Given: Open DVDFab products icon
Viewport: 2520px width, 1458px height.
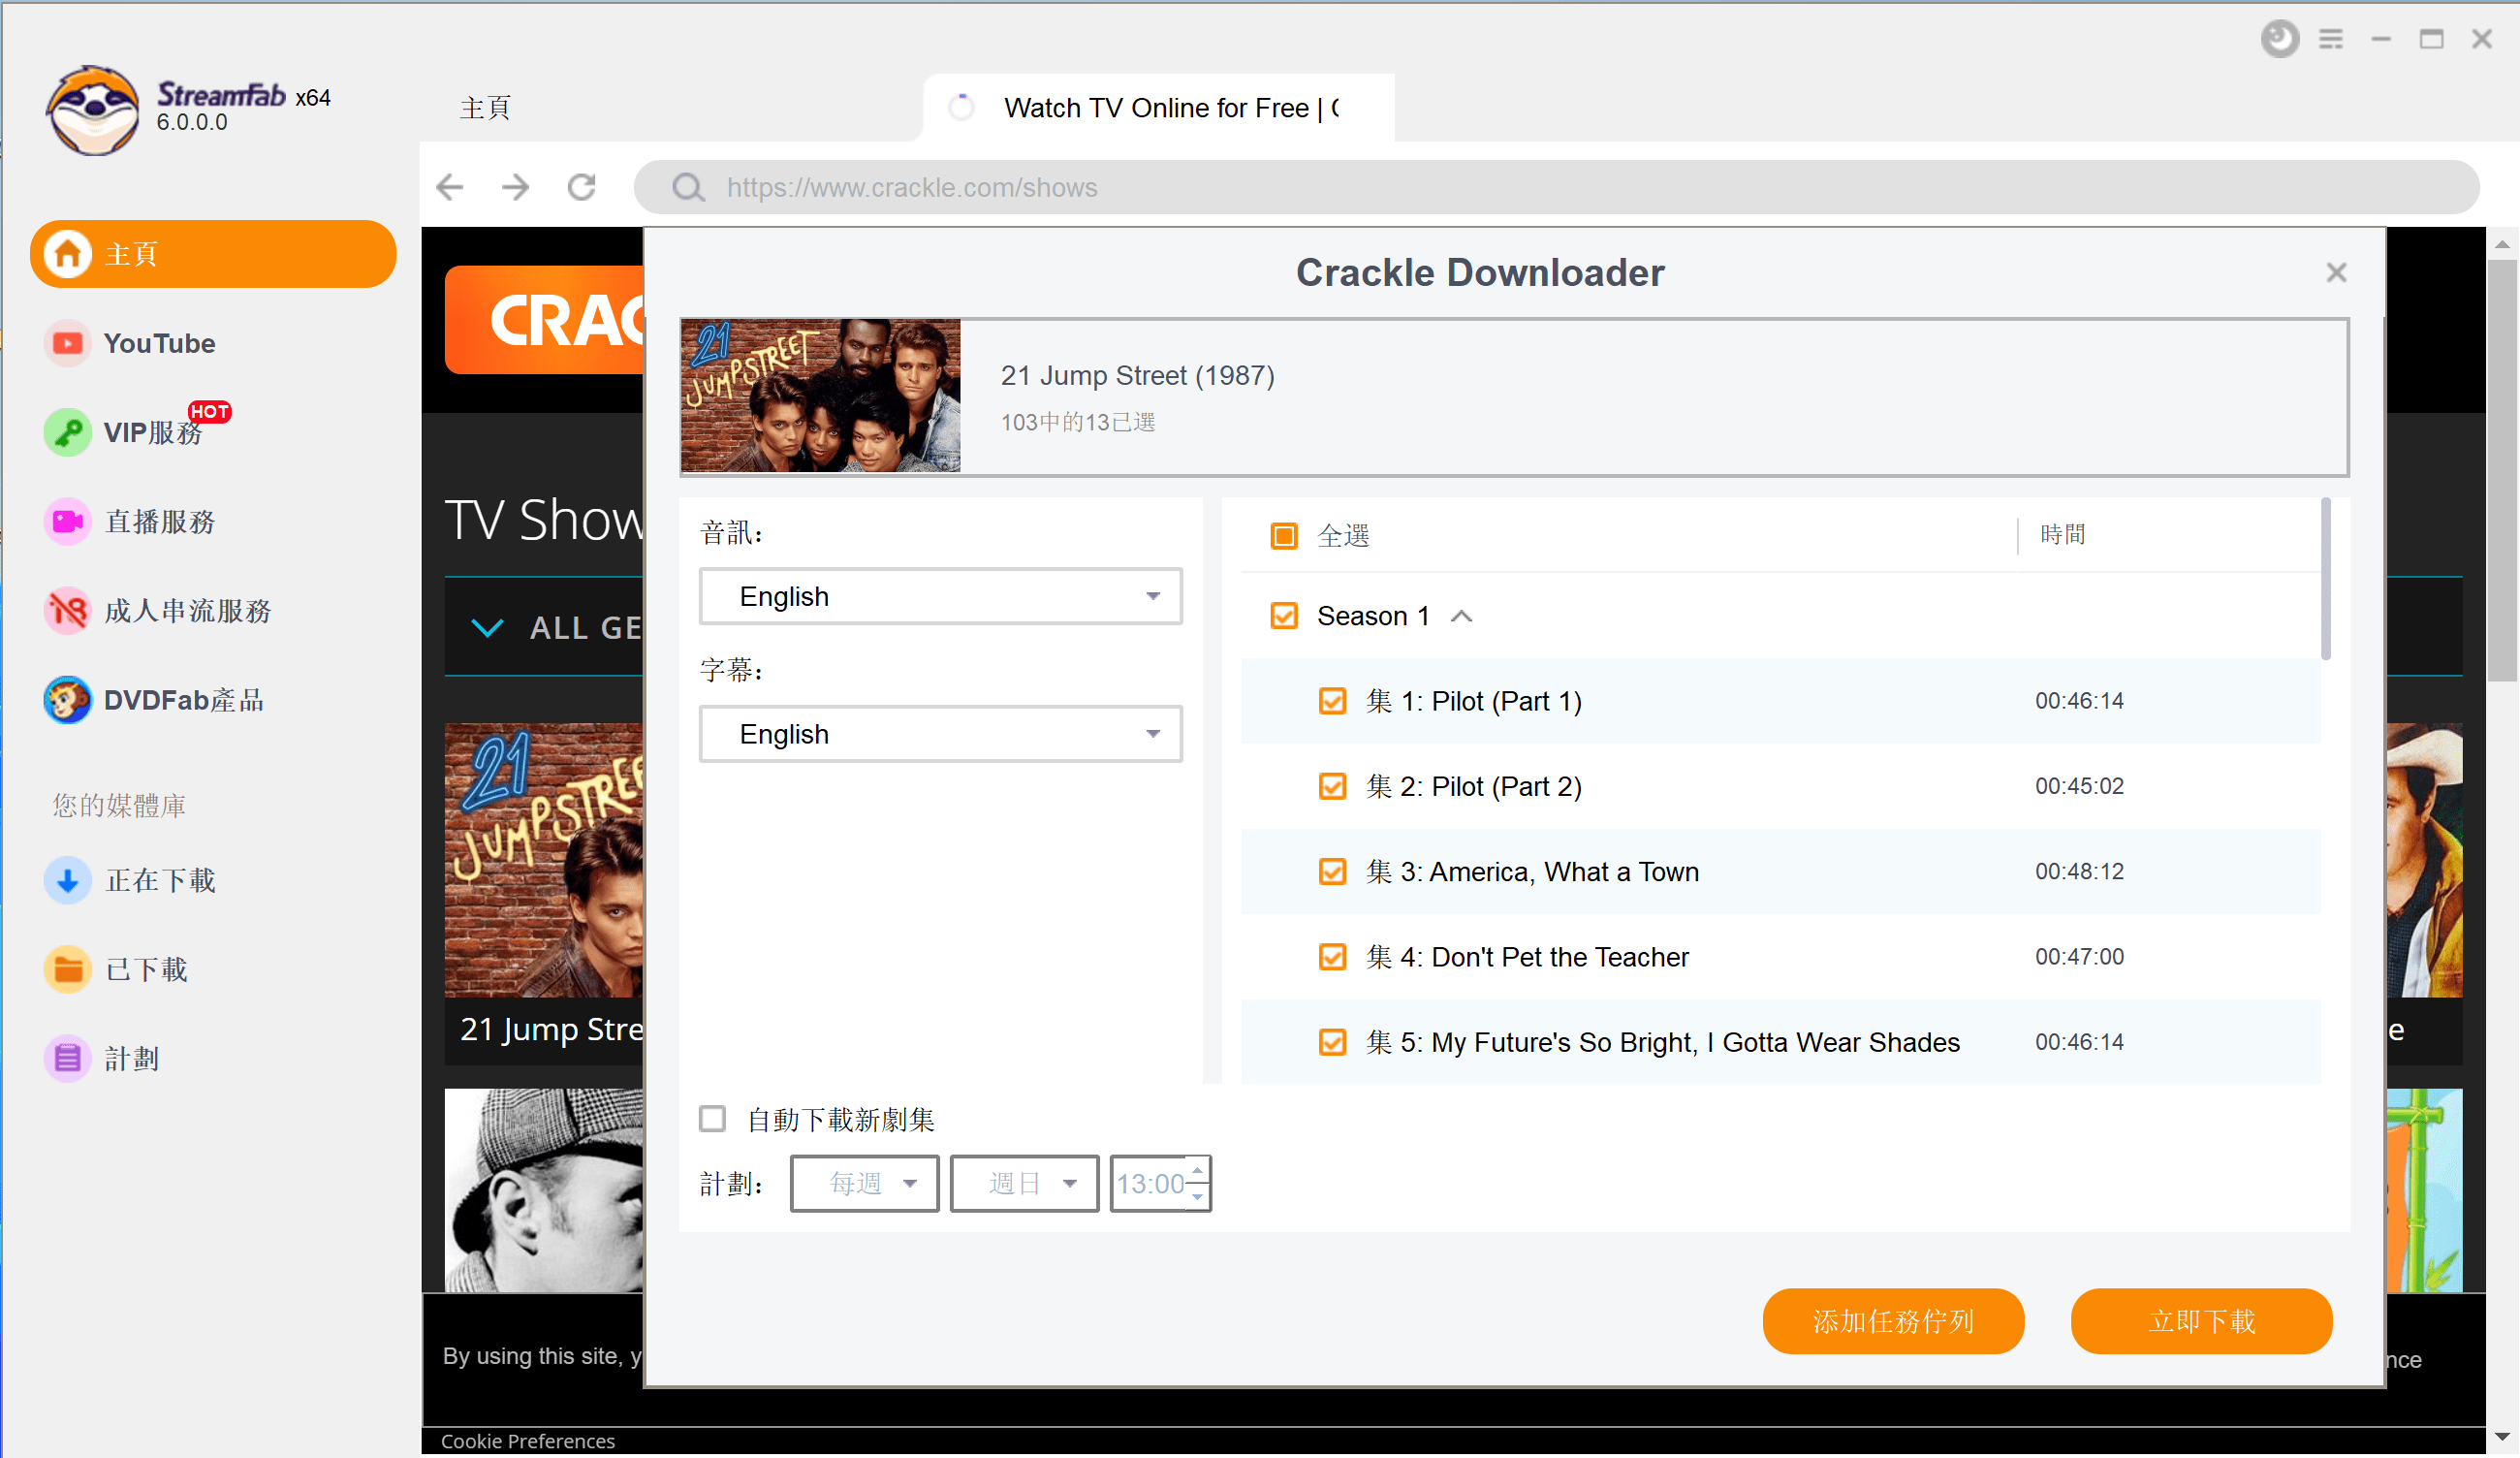Looking at the screenshot, I should click(67, 699).
